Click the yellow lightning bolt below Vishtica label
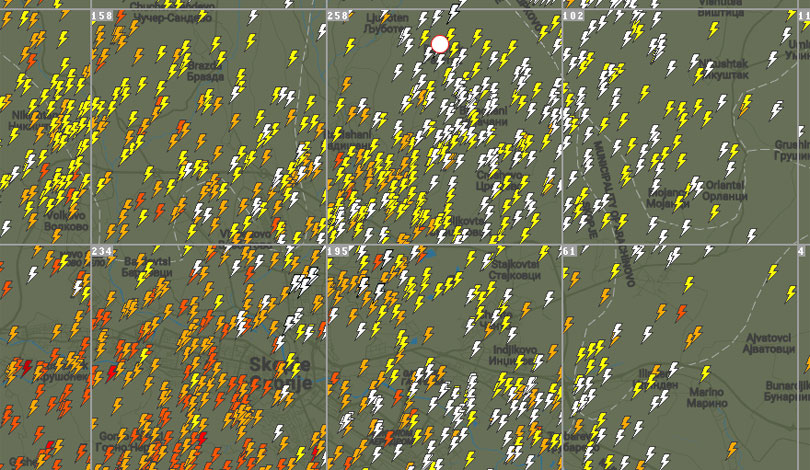Image resolution: width=810 pixels, height=470 pixels. coord(714,31)
